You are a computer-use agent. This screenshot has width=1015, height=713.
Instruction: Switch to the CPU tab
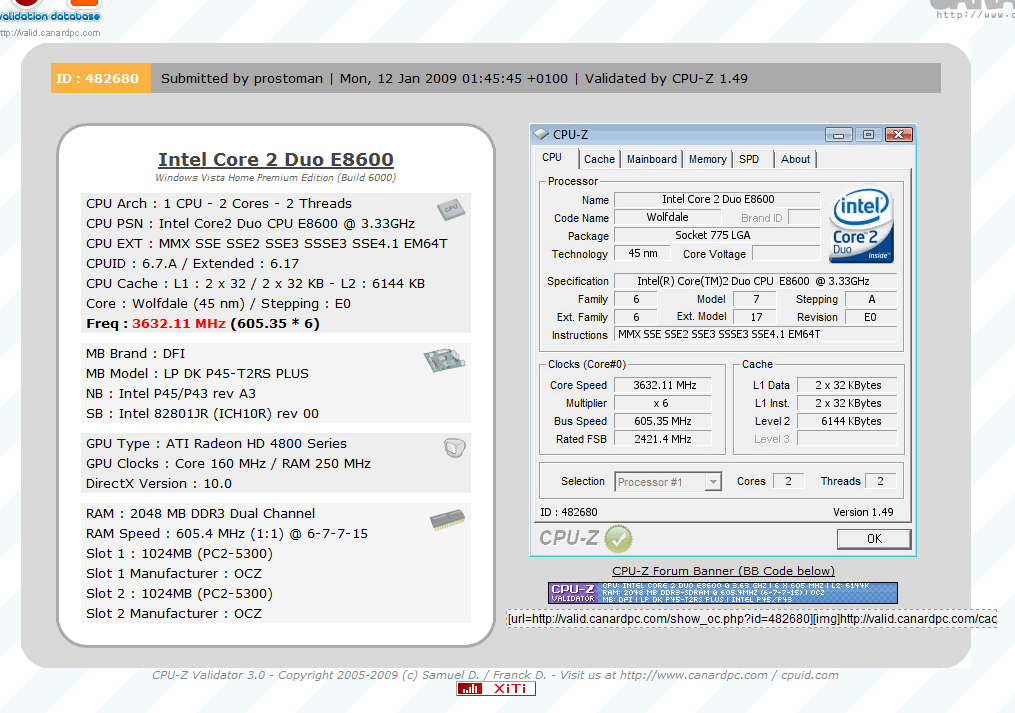552,157
